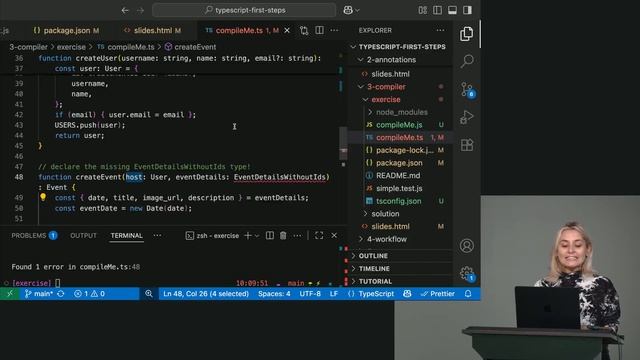This screenshot has width=640, height=360.
Task: Click the typescript-first-steps command center search
Action: tap(244, 10)
